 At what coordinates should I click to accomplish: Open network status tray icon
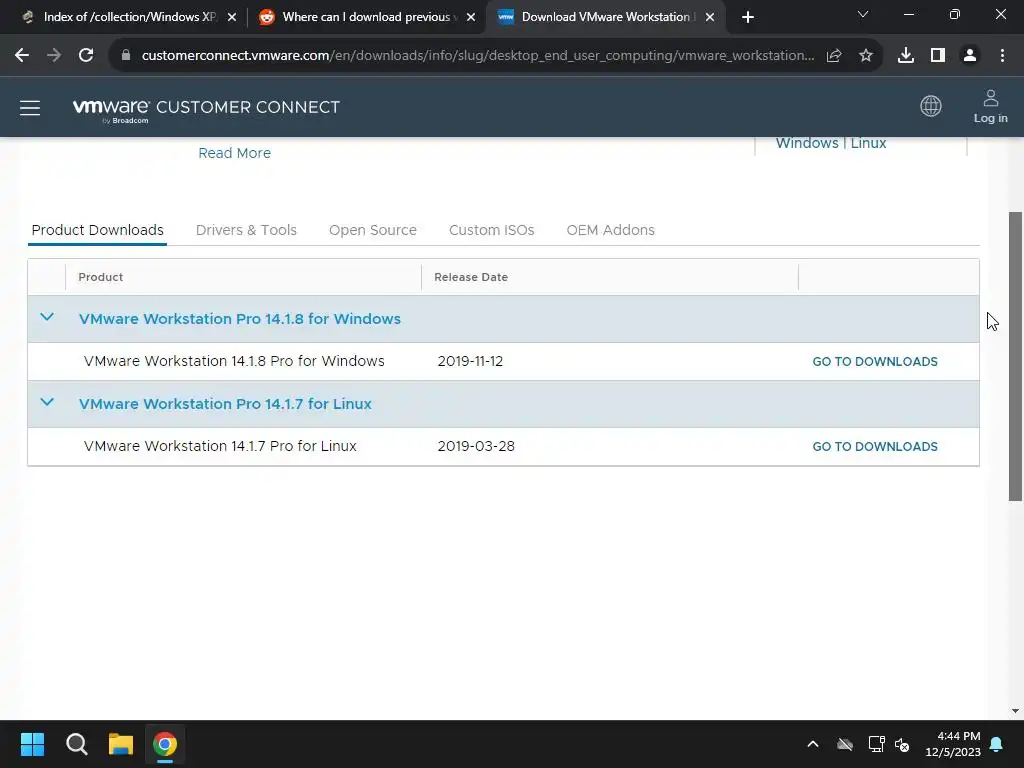[876, 744]
